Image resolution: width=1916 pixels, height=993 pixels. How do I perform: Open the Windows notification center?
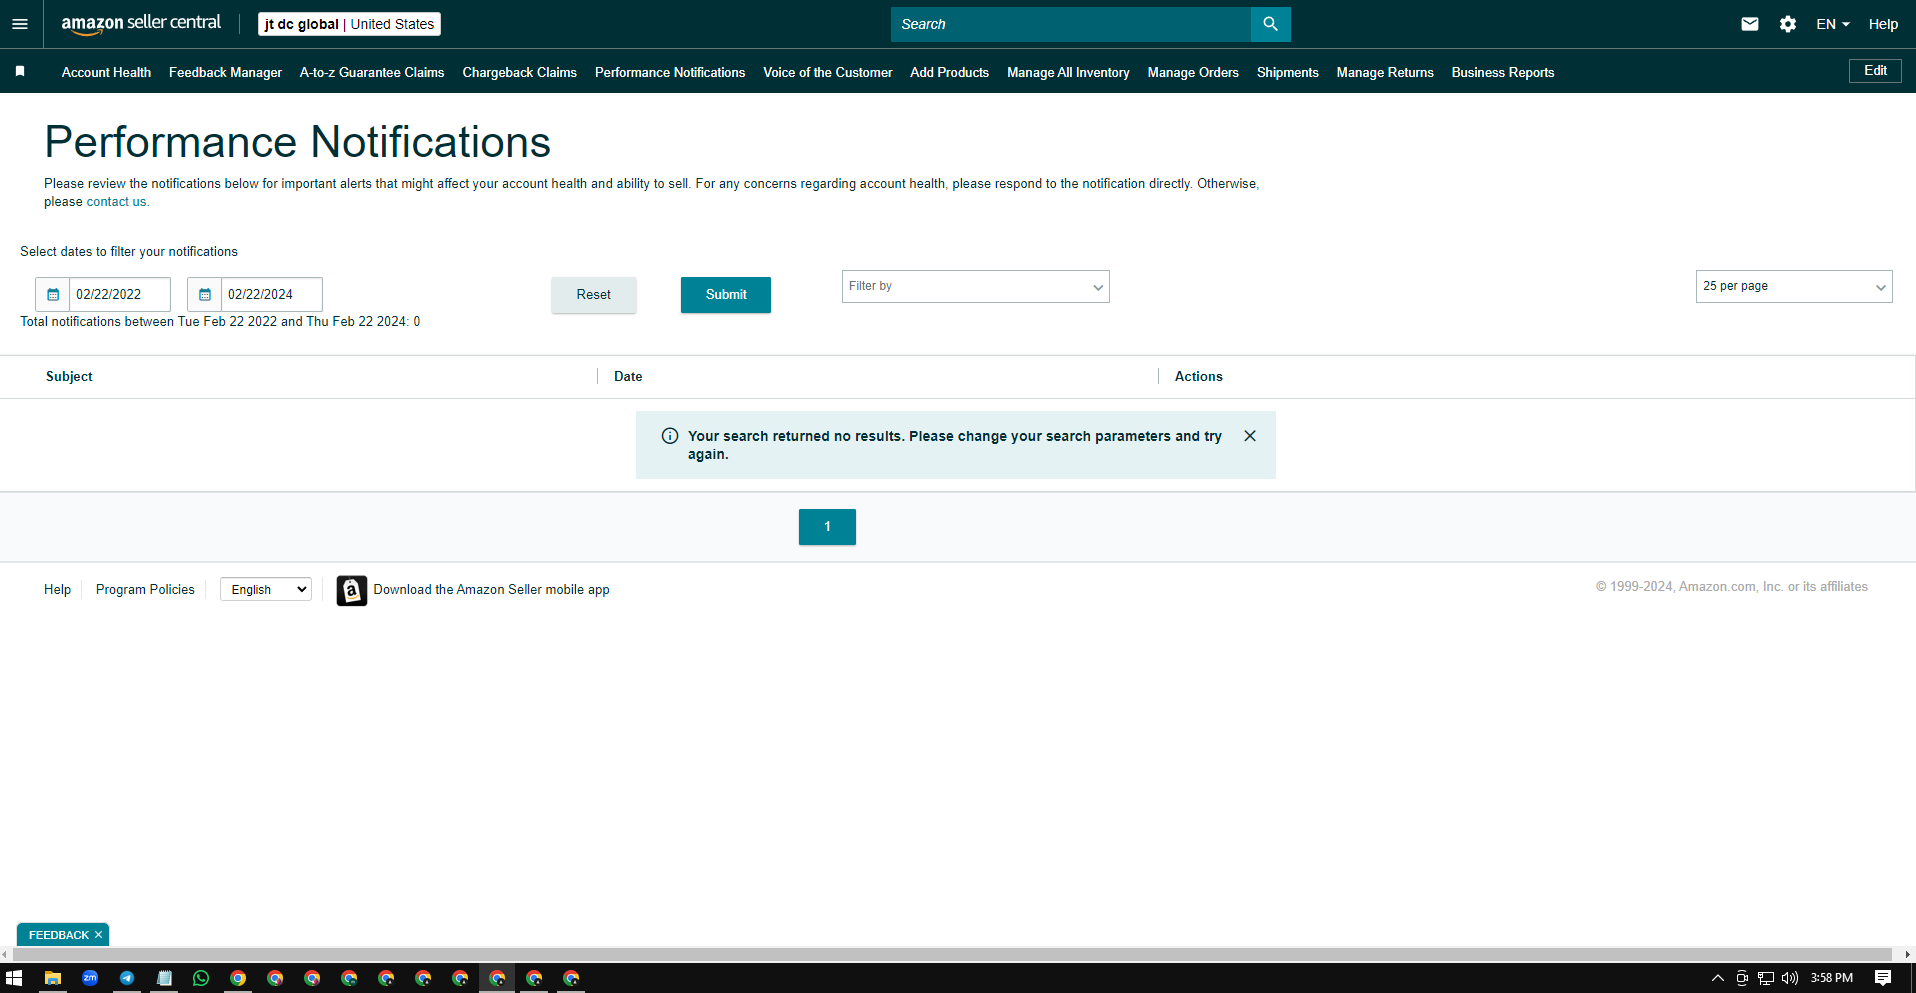point(1883,978)
